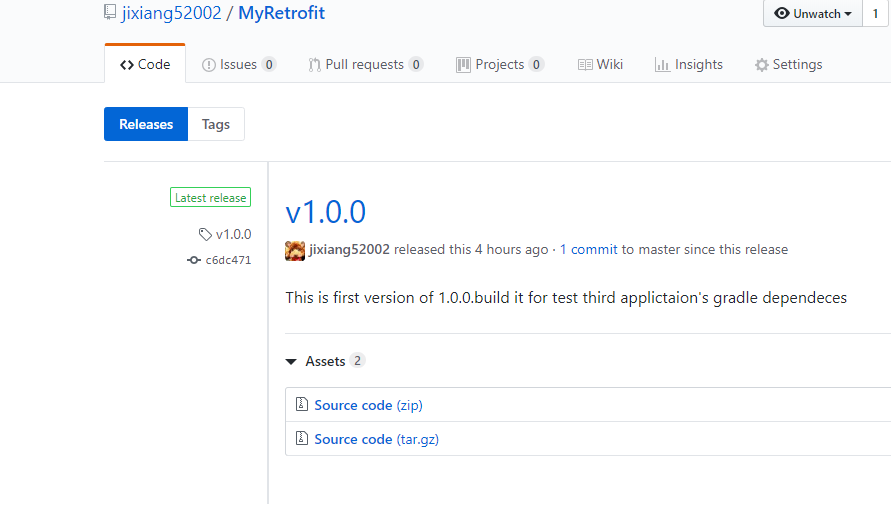Screen dimensions: 891x515
Task: Download Source code (zip)
Action: point(368,405)
